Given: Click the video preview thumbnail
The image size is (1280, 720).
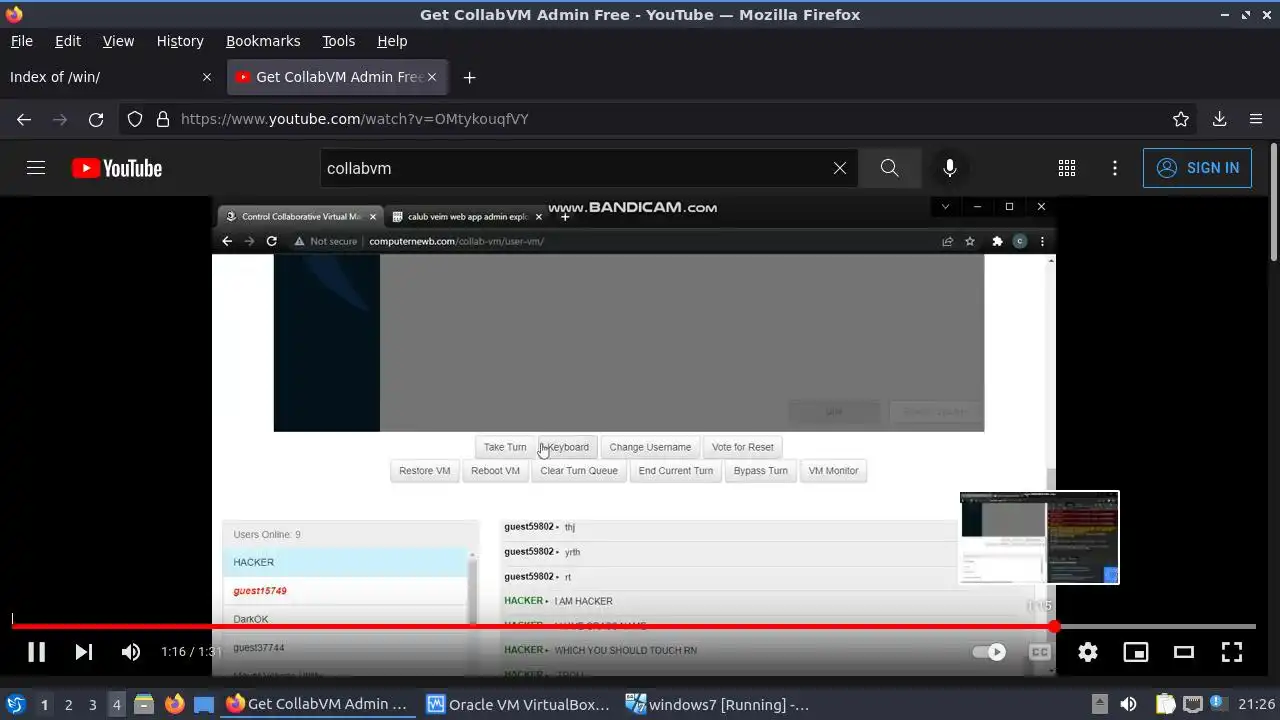Looking at the screenshot, I should point(1039,537).
